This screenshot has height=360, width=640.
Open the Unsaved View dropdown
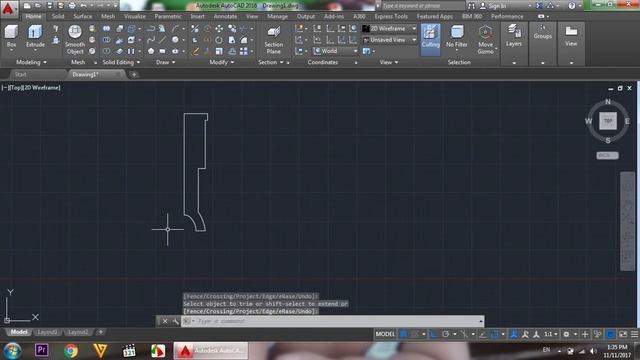390,40
